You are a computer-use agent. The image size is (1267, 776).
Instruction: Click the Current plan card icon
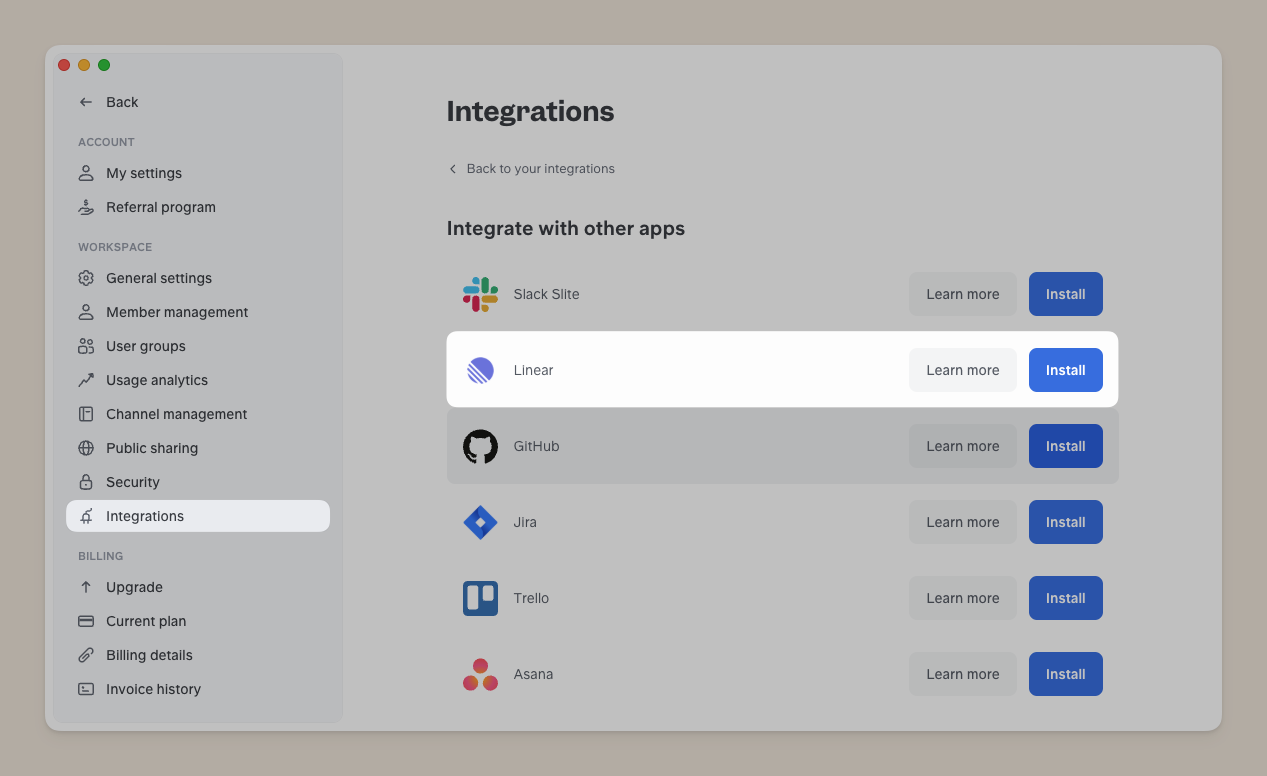click(x=86, y=621)
